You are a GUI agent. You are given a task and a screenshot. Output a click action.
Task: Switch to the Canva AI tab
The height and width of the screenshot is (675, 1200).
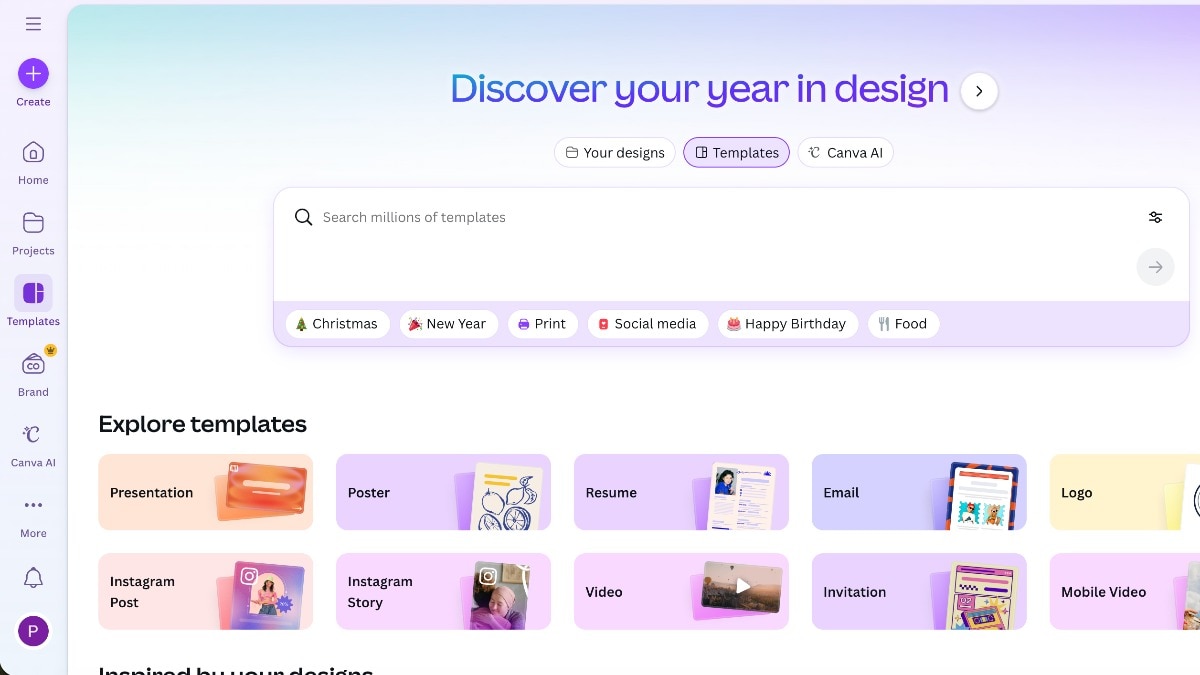tap(845, 152)
